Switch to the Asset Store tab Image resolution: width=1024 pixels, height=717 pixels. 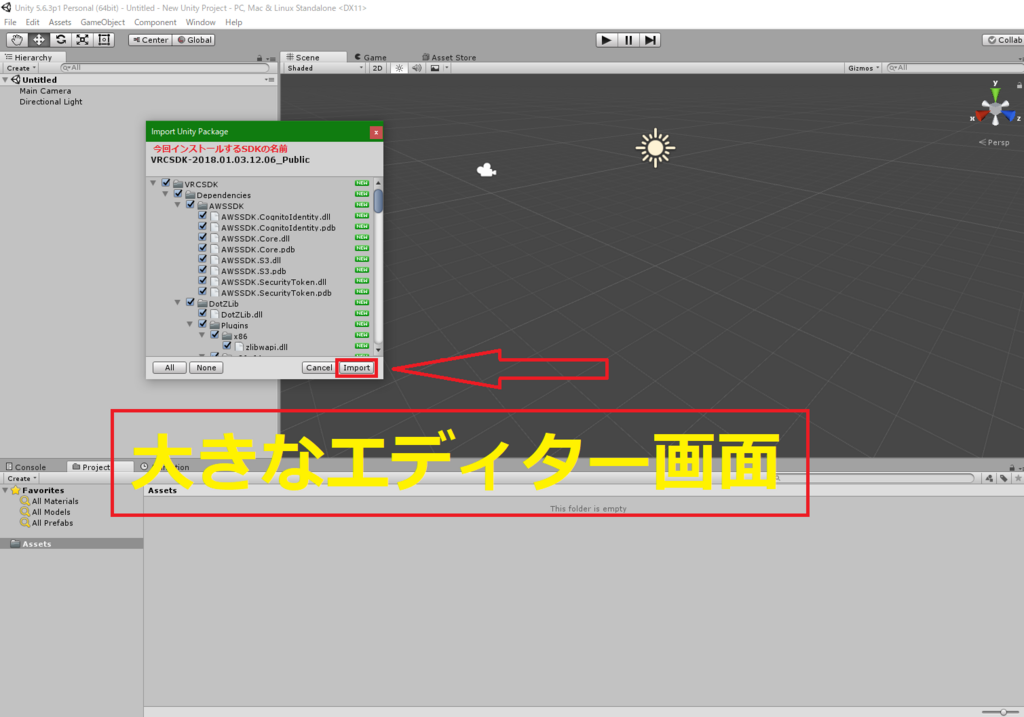pyautogui.click(x=449, y=57)
